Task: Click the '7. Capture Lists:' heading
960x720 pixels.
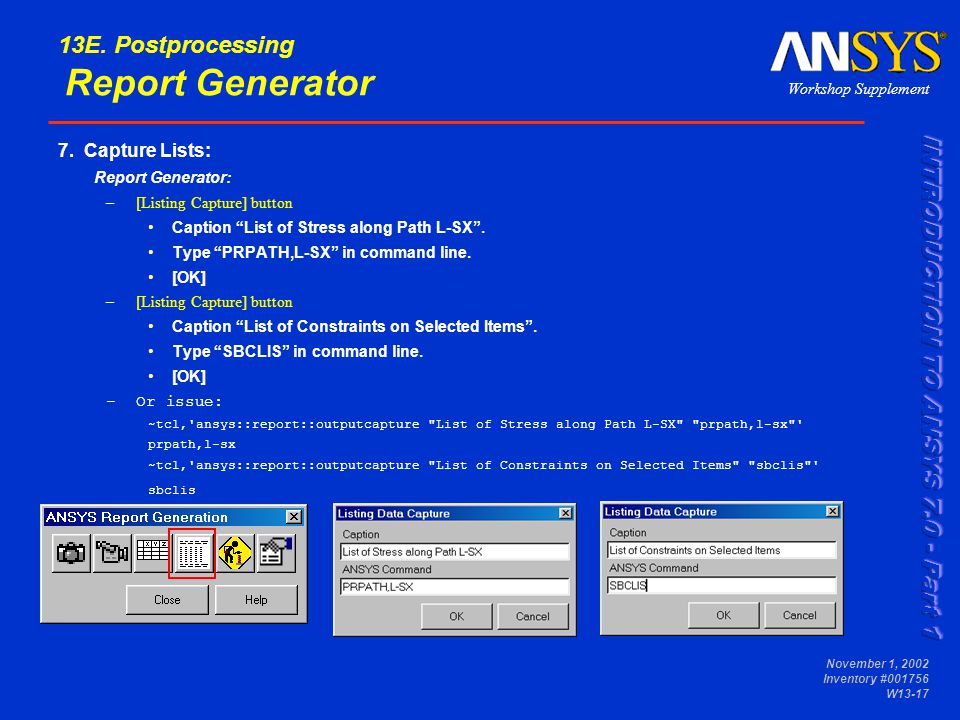Action: pos(134,151)
